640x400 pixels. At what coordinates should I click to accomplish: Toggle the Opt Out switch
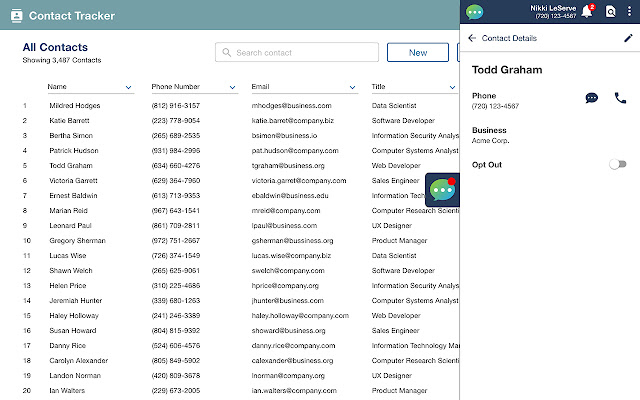click(x=618, y=164)
